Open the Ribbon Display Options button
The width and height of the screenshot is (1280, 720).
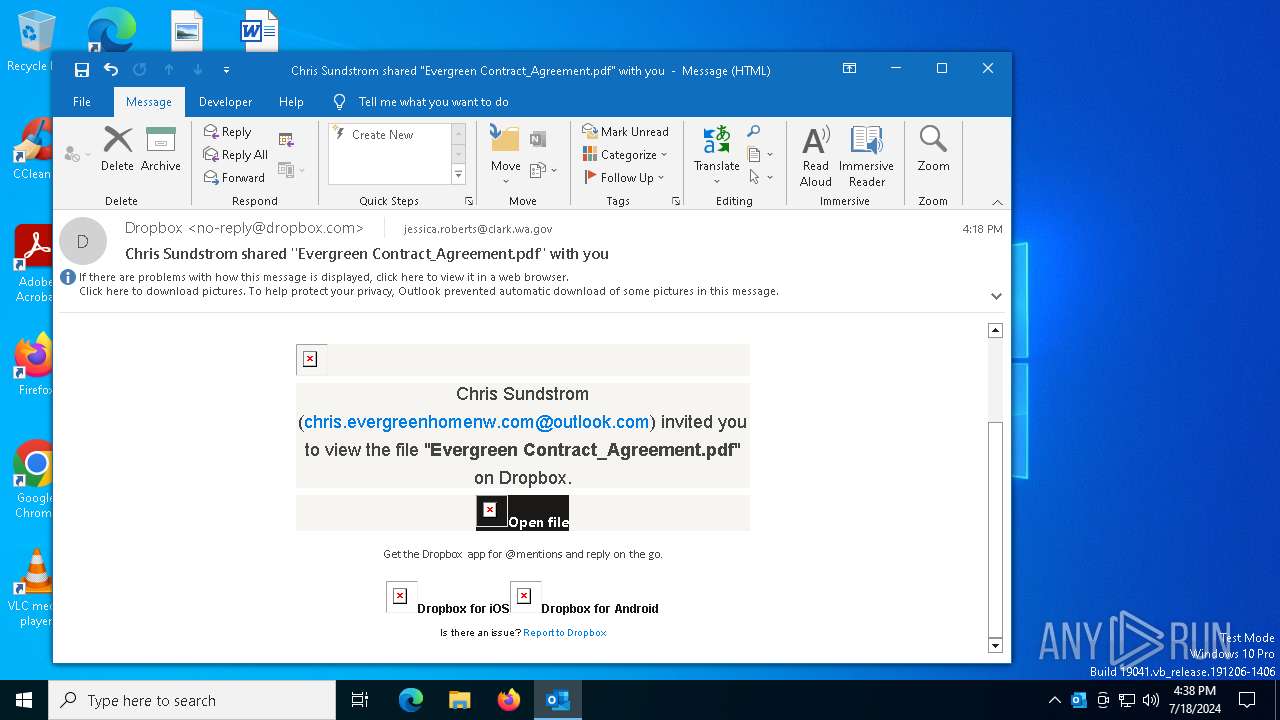pos(849,68)
